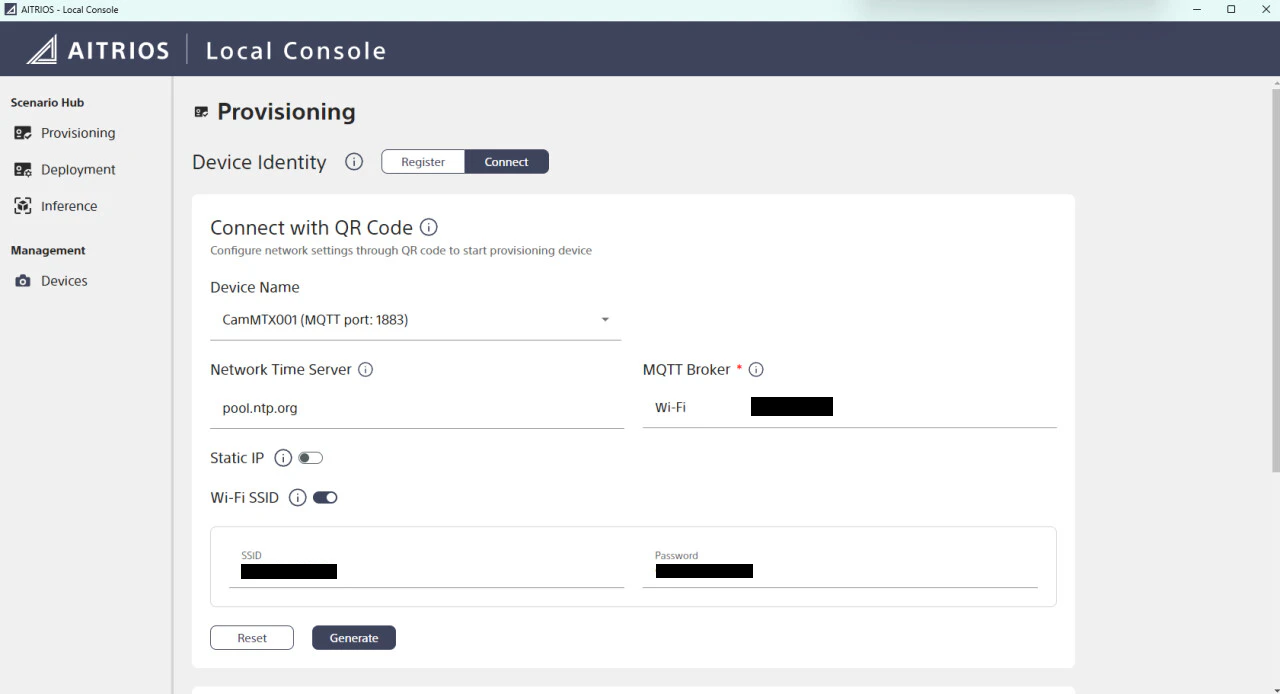The image size is (1280, 694).
Task: Show info for Device Identity
Action: pyautogui.click(x=354, y=162)
